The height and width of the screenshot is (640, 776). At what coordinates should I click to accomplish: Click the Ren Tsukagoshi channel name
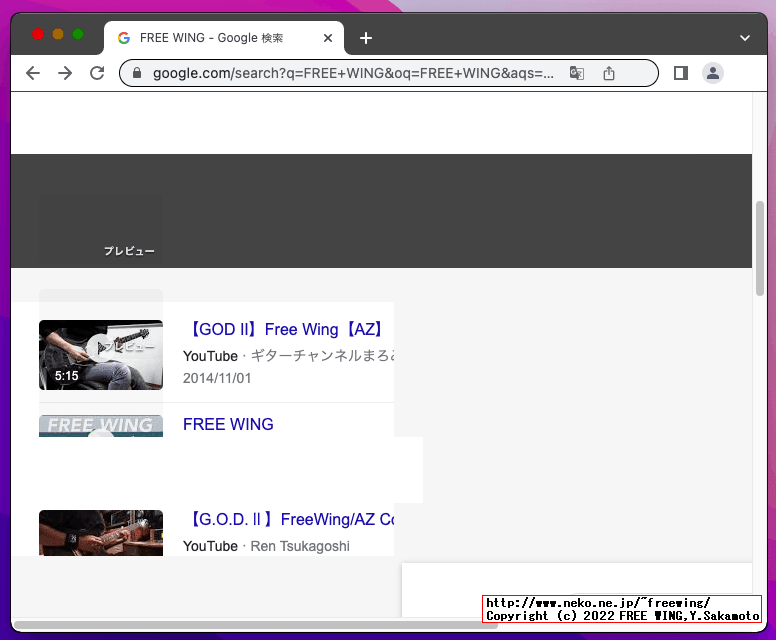[300, 546]
